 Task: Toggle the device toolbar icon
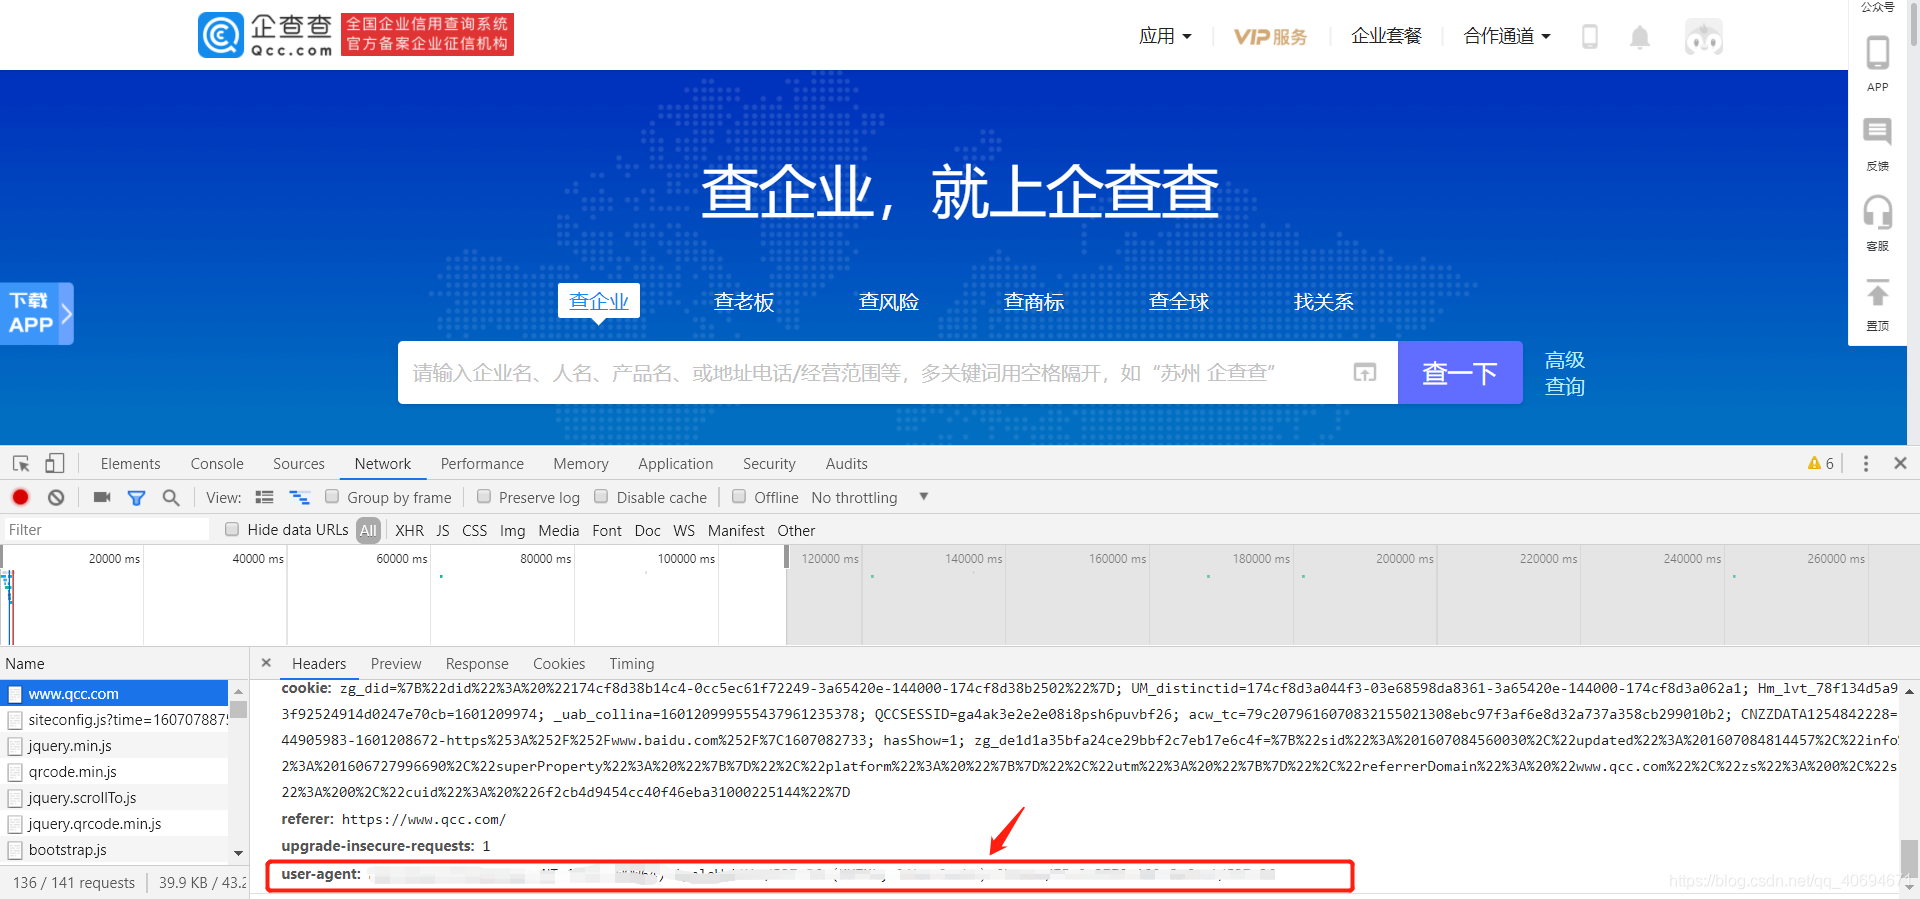click(x=54, y=463)
